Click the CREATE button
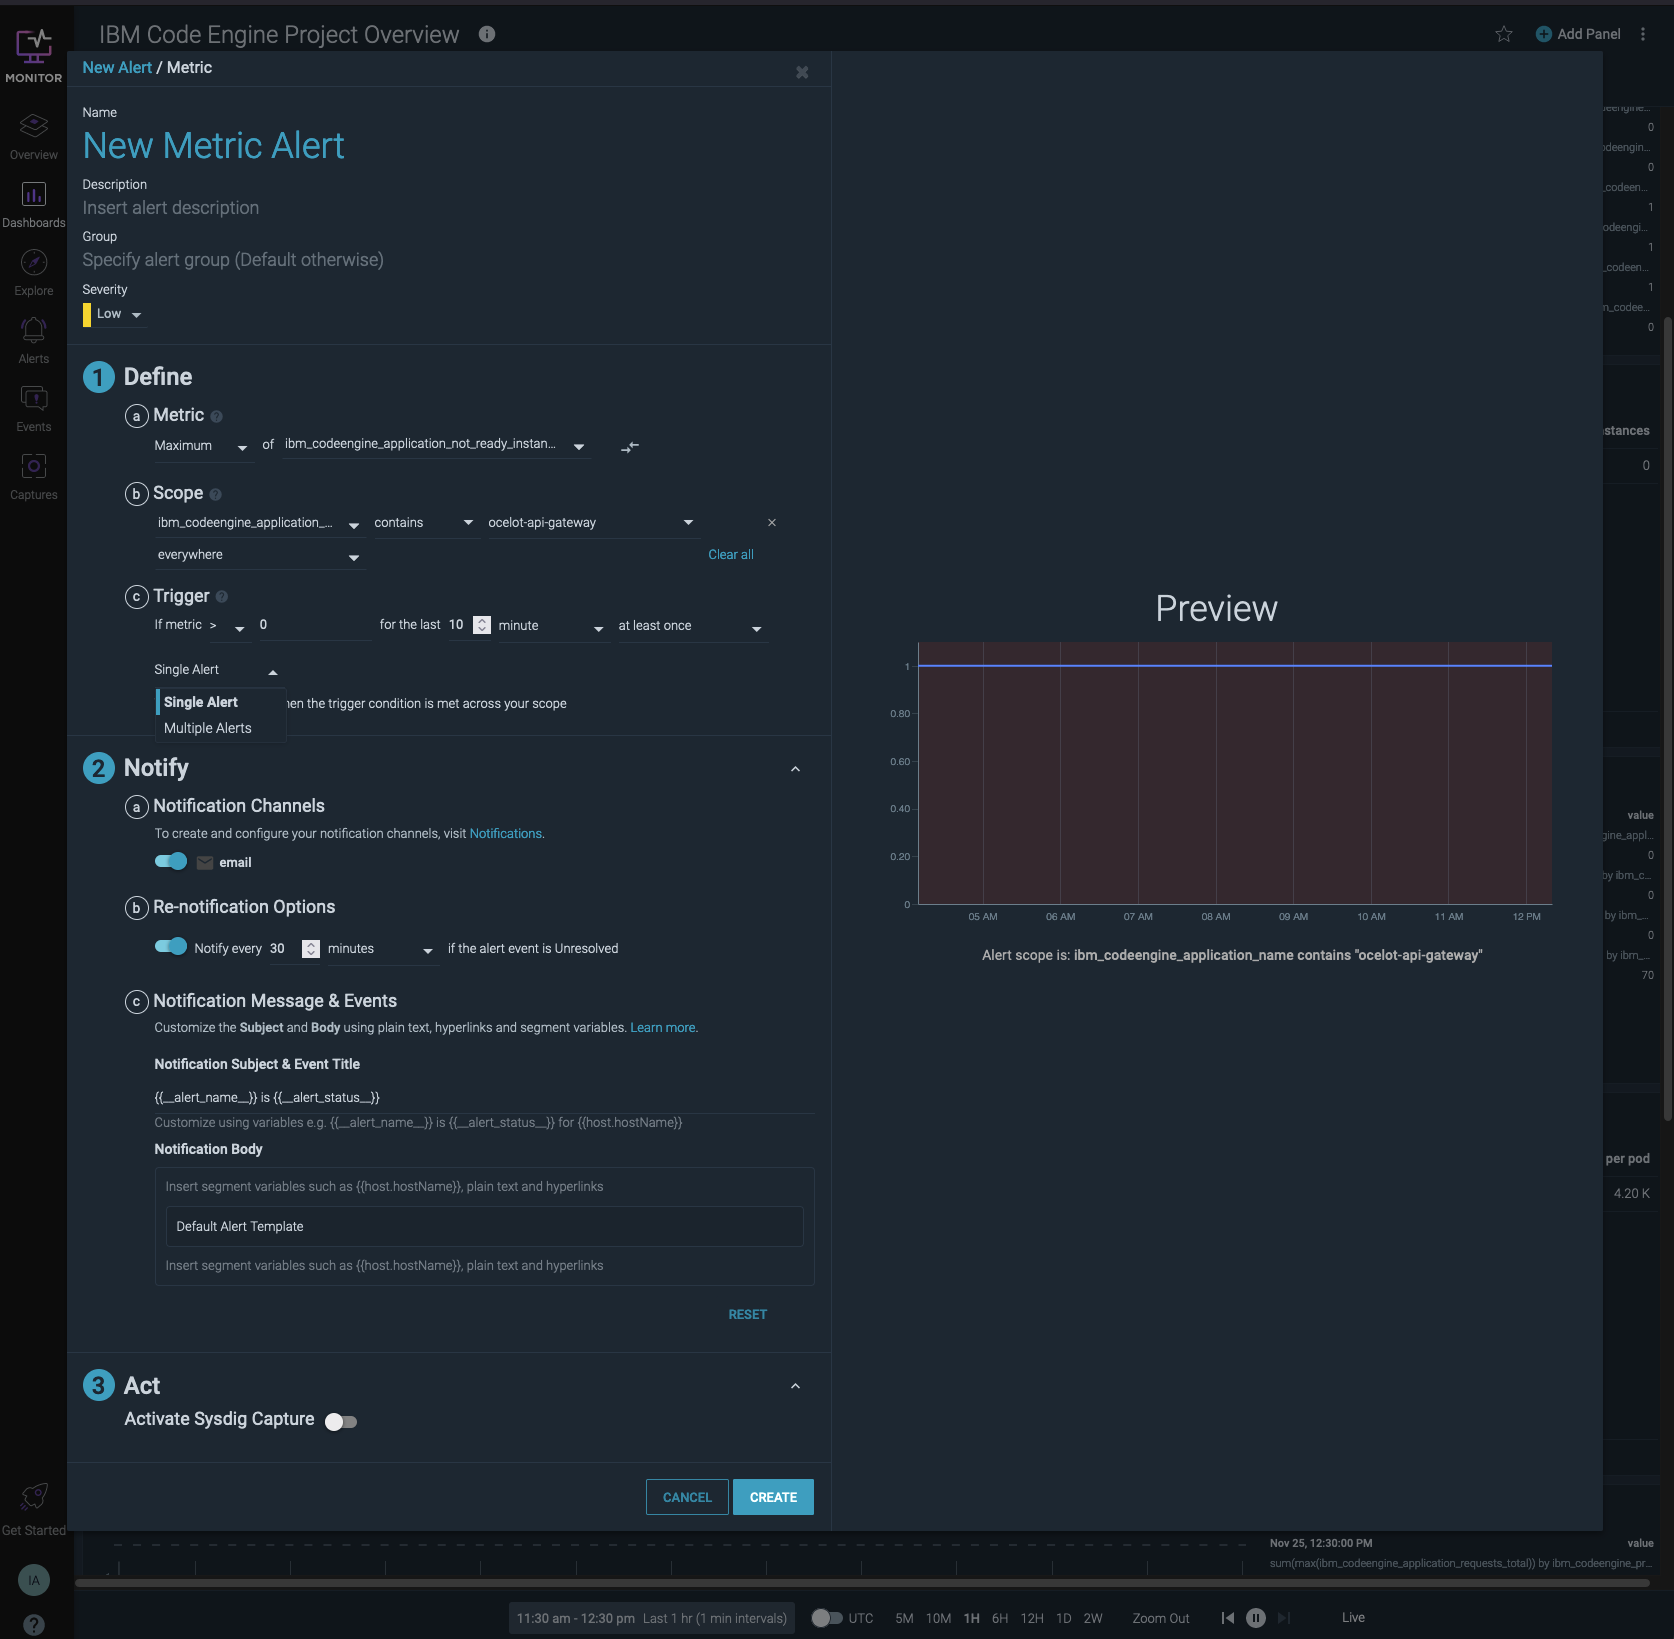1674x1639 pixels. click(x=773, y=1497)
